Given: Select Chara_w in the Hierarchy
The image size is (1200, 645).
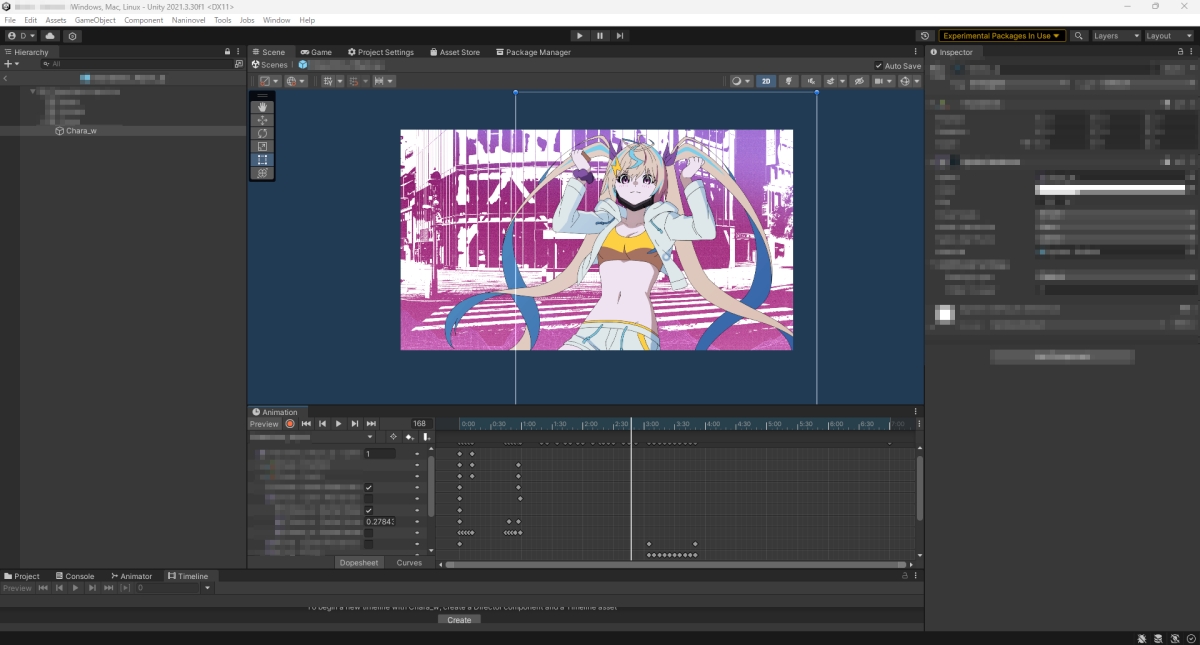Looking at the screenshot, I should pyautogui.click(x=81, y=131).
